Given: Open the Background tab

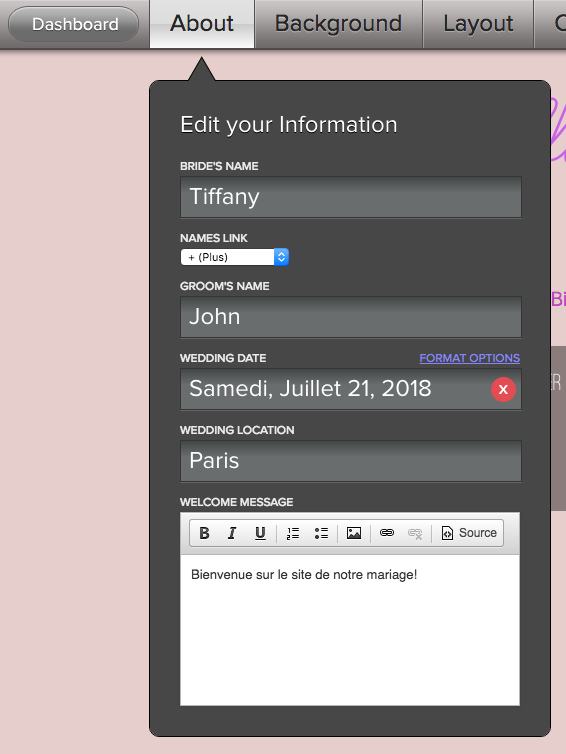Looking at the screenshot, I should (339, 24).
